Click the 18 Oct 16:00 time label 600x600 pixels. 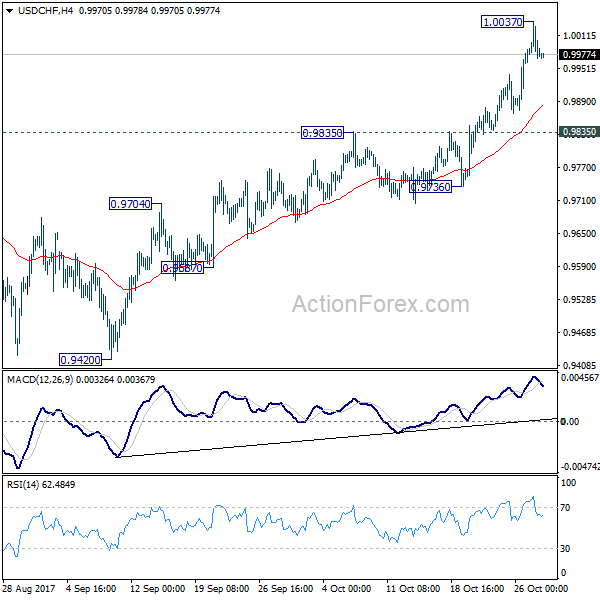[x=476, y=588]
